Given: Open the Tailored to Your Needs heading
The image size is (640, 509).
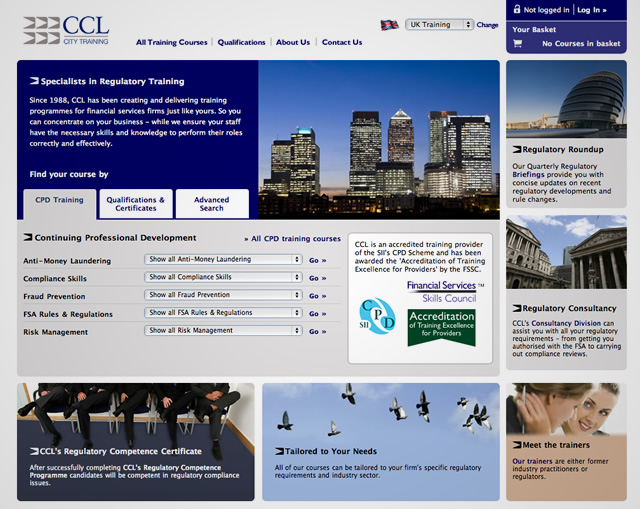Looking at the screenshot, I should pyautogui.click(x=331, y=451).
